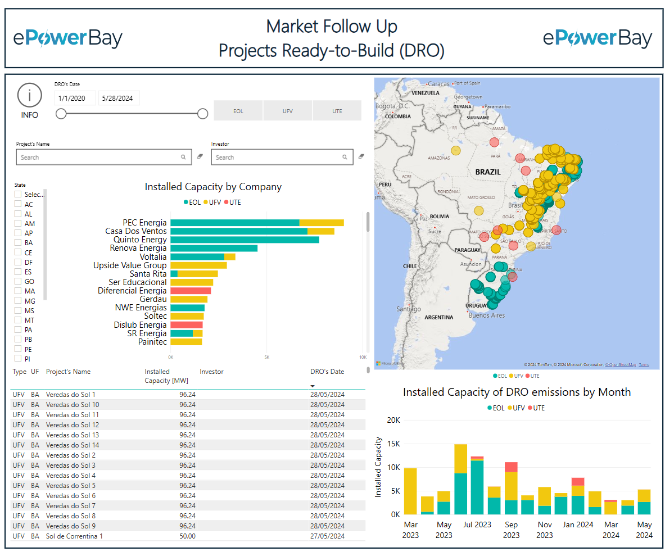Click the 'Painitec' company label
The width and height of the screenshot is (666, 552).
(152, 342)
